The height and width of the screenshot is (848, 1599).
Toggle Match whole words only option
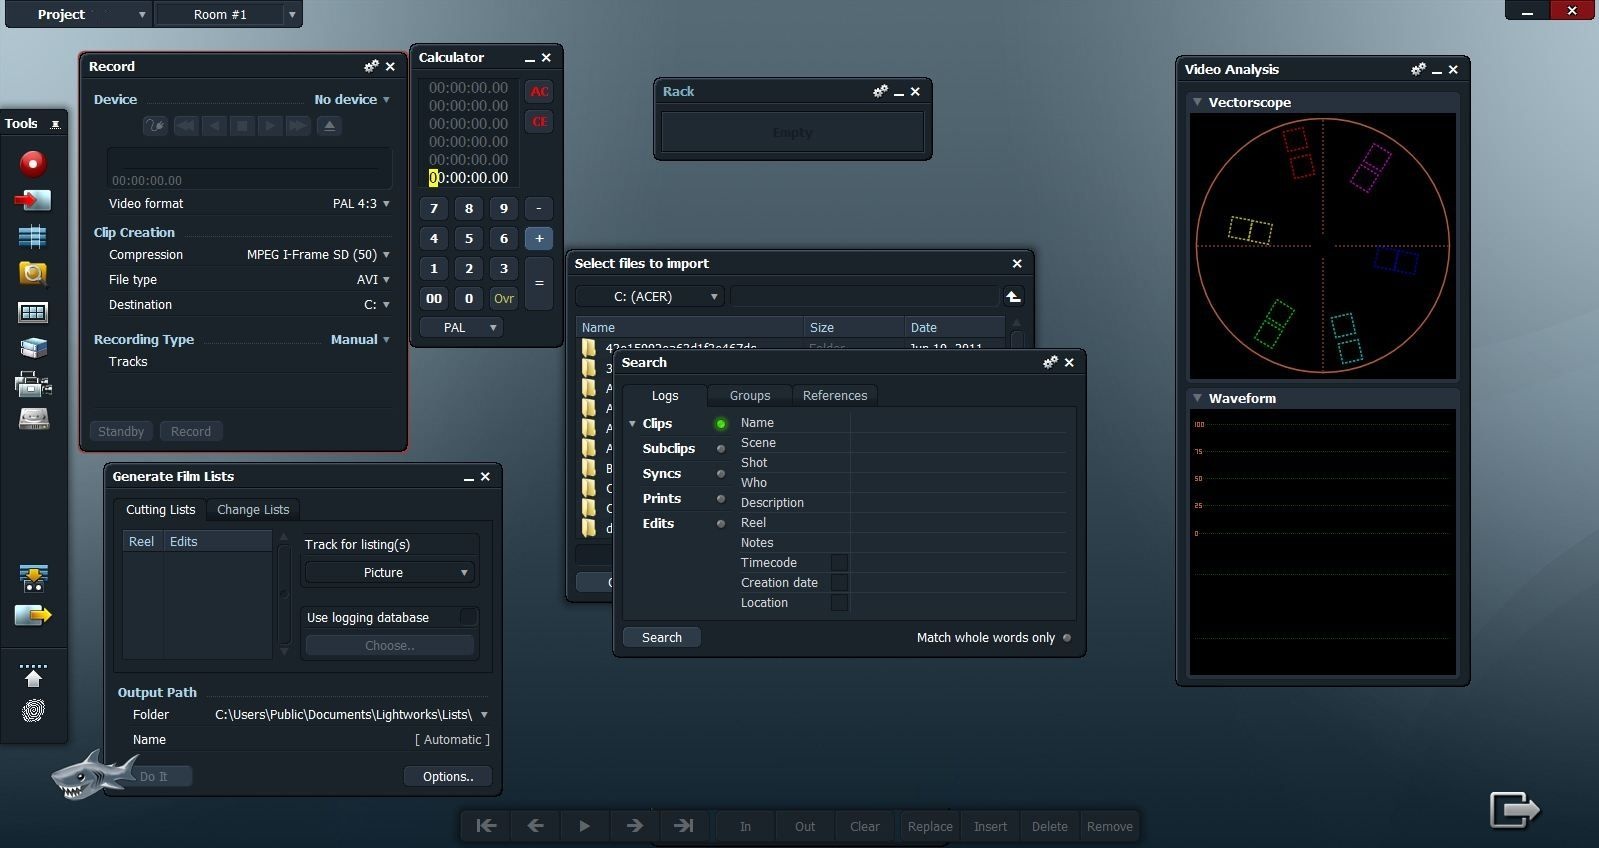pyautogui.click(x=1067, y=638)
